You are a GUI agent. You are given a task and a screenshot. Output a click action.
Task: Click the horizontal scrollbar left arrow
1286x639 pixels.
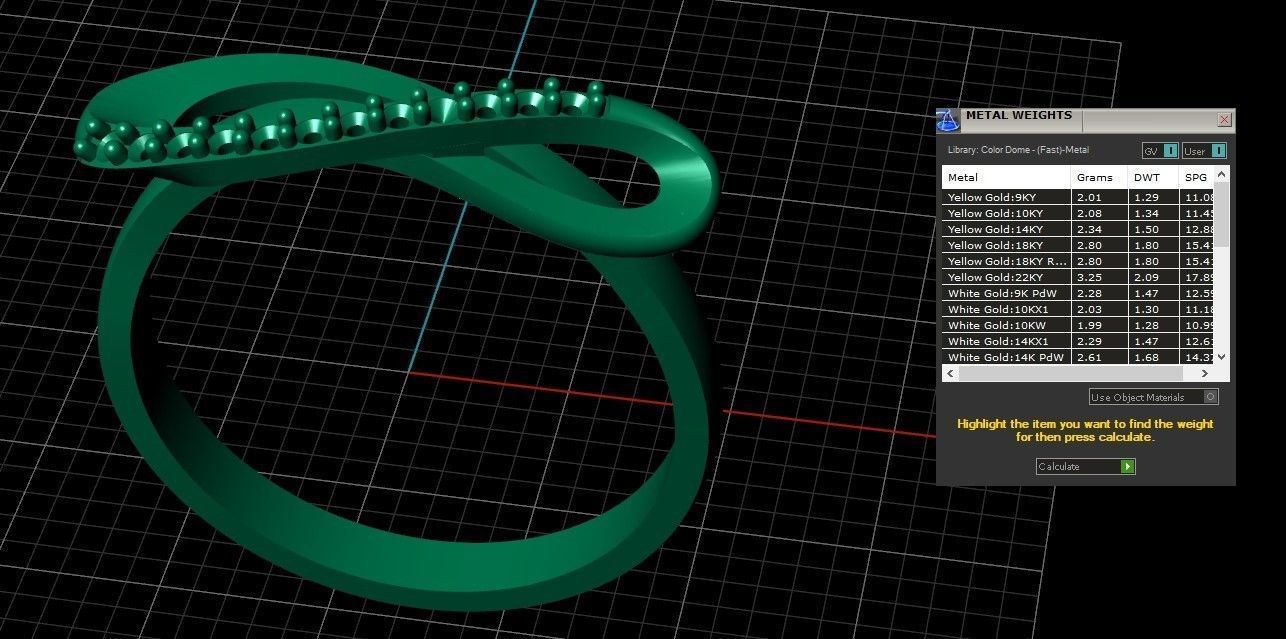coord(950,373)
